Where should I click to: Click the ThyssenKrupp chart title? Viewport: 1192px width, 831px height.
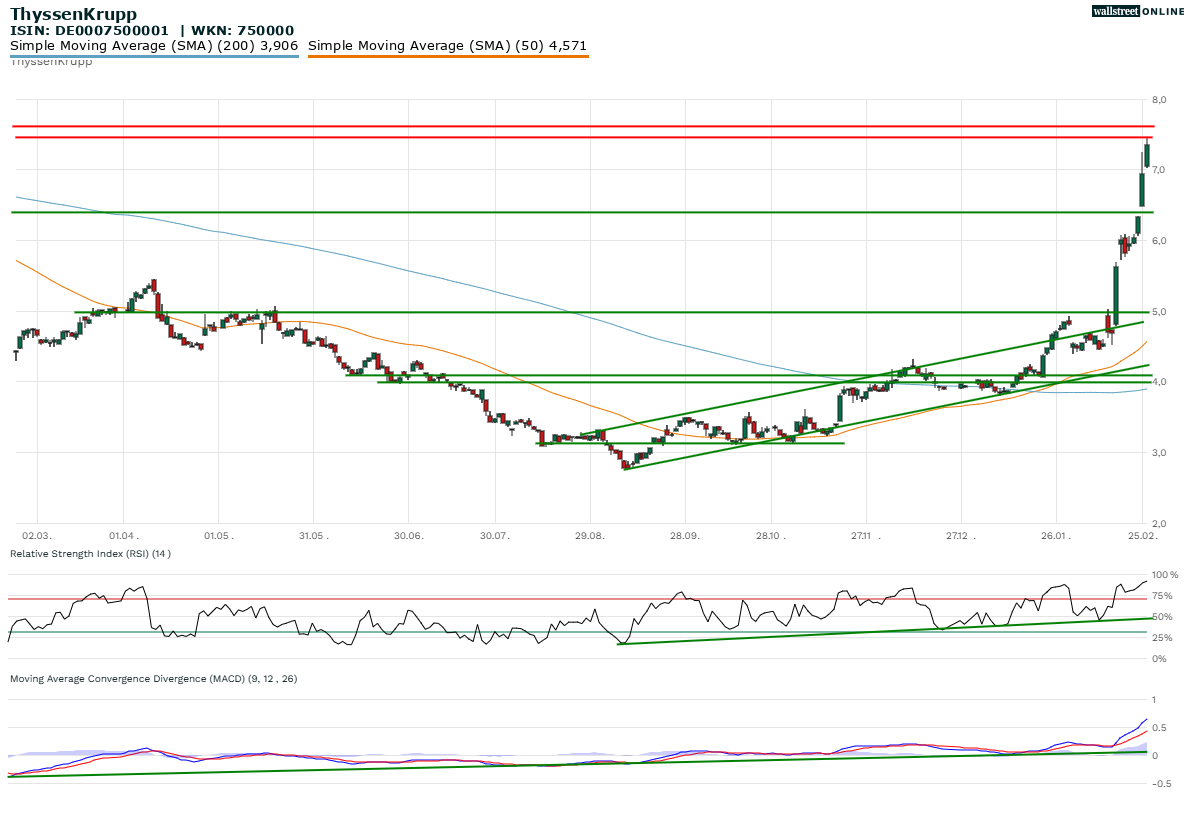pos(74,14)
